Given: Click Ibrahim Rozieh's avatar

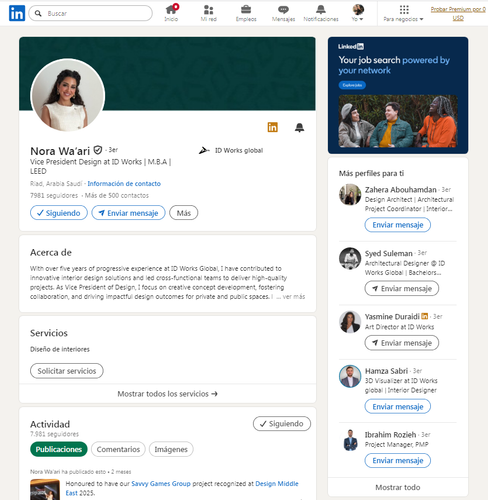Looking at the screenshot, I should pyautogui.click(x=350, y=440).
